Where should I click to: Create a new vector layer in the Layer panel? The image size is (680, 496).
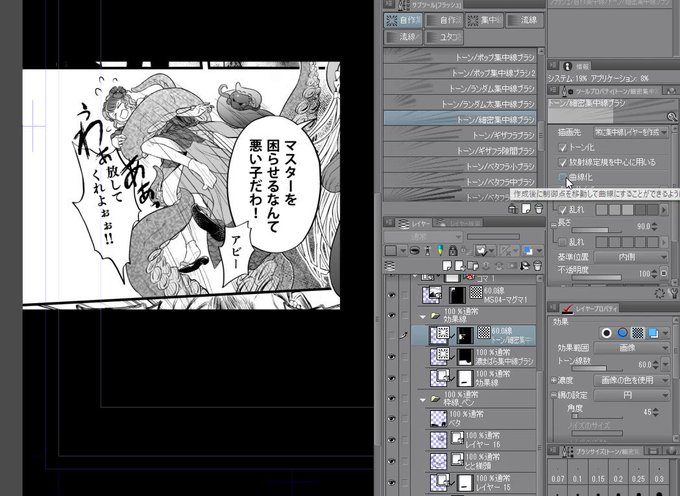[x=459, y=265]
